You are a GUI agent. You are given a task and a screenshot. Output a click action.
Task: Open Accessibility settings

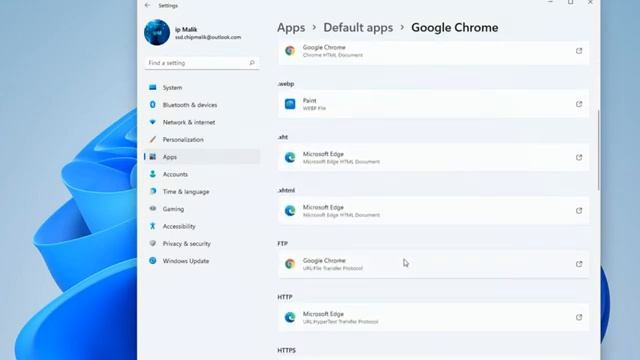point(202,226)
